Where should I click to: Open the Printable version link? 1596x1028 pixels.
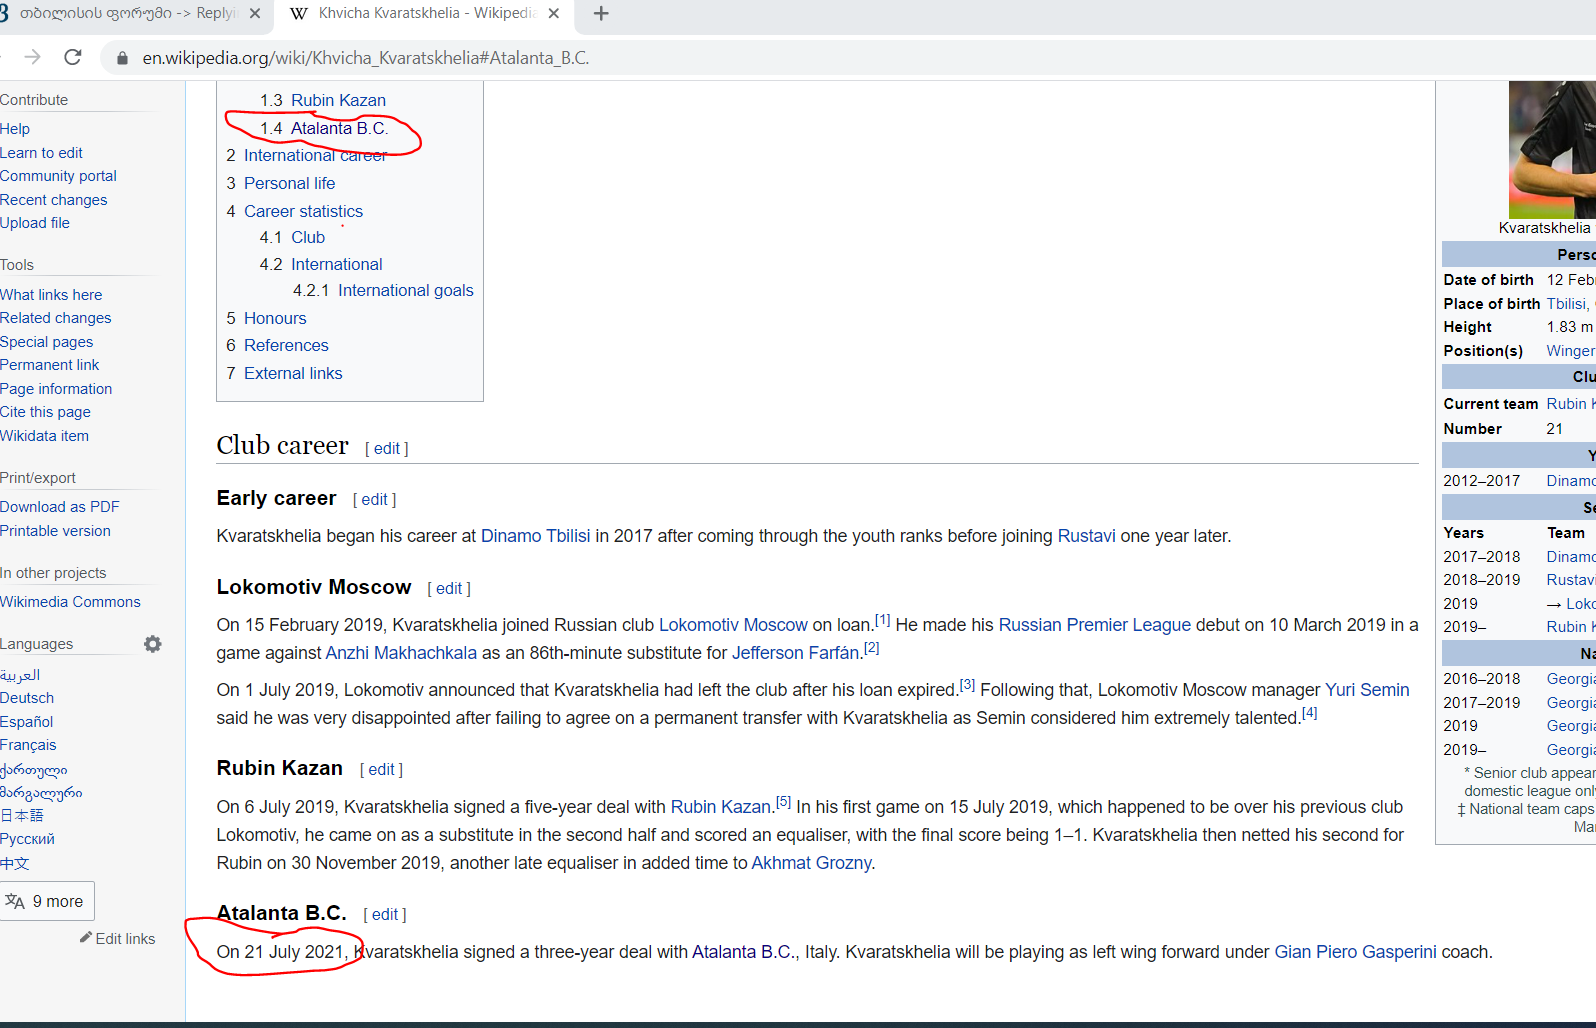click(55, 531)
